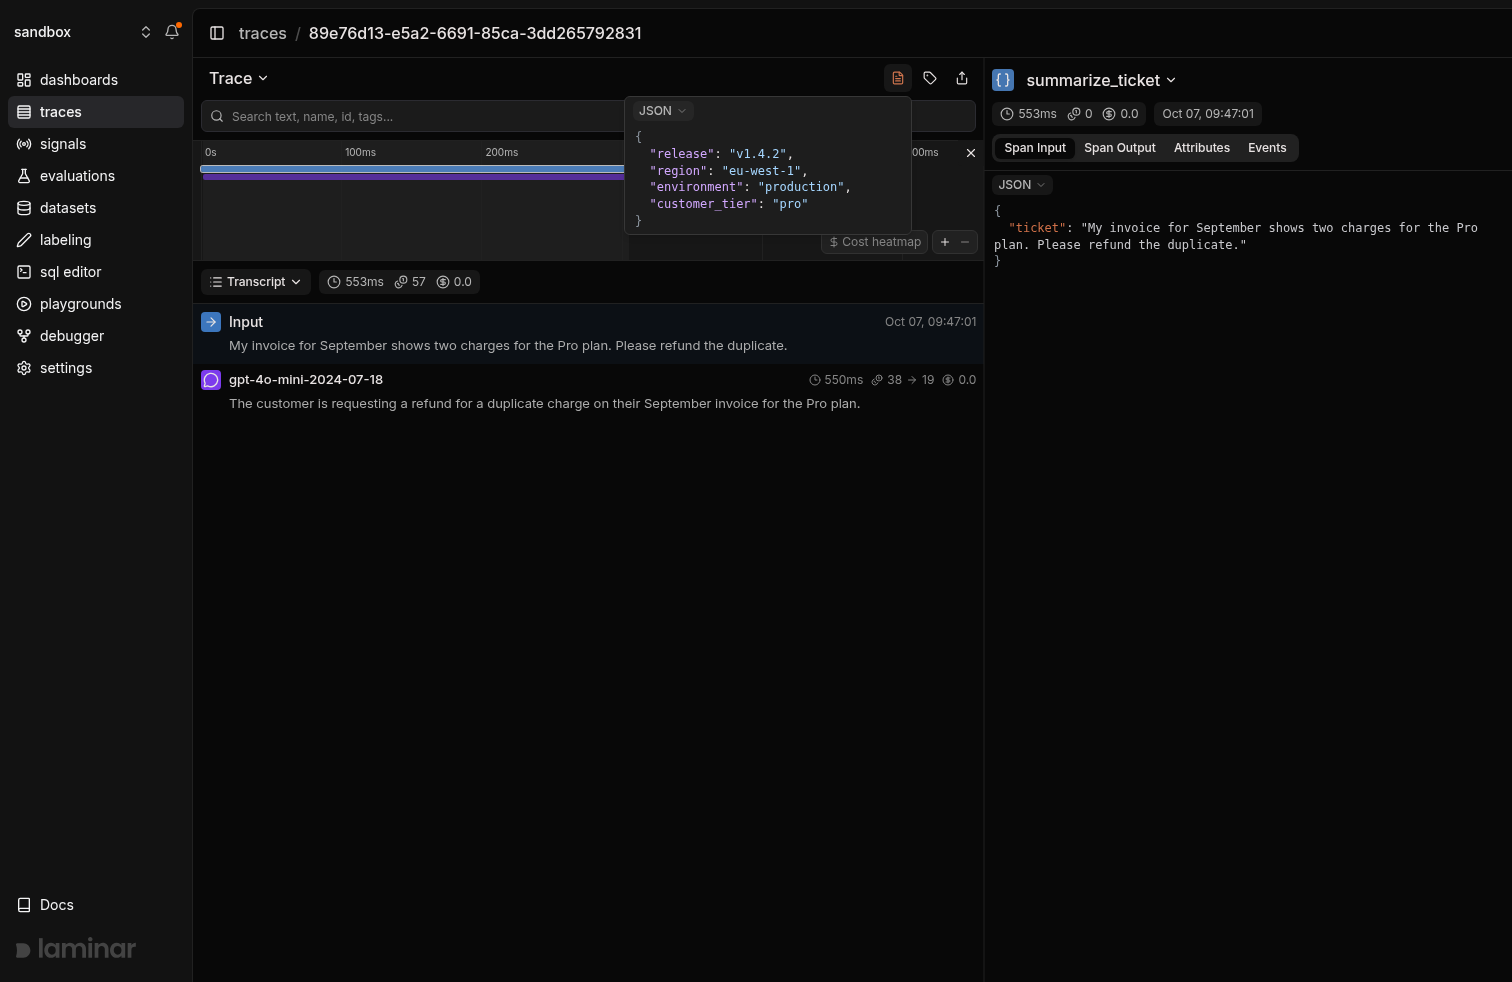
Task: Select the Input transcript row
Action: (x=589, y=333)
